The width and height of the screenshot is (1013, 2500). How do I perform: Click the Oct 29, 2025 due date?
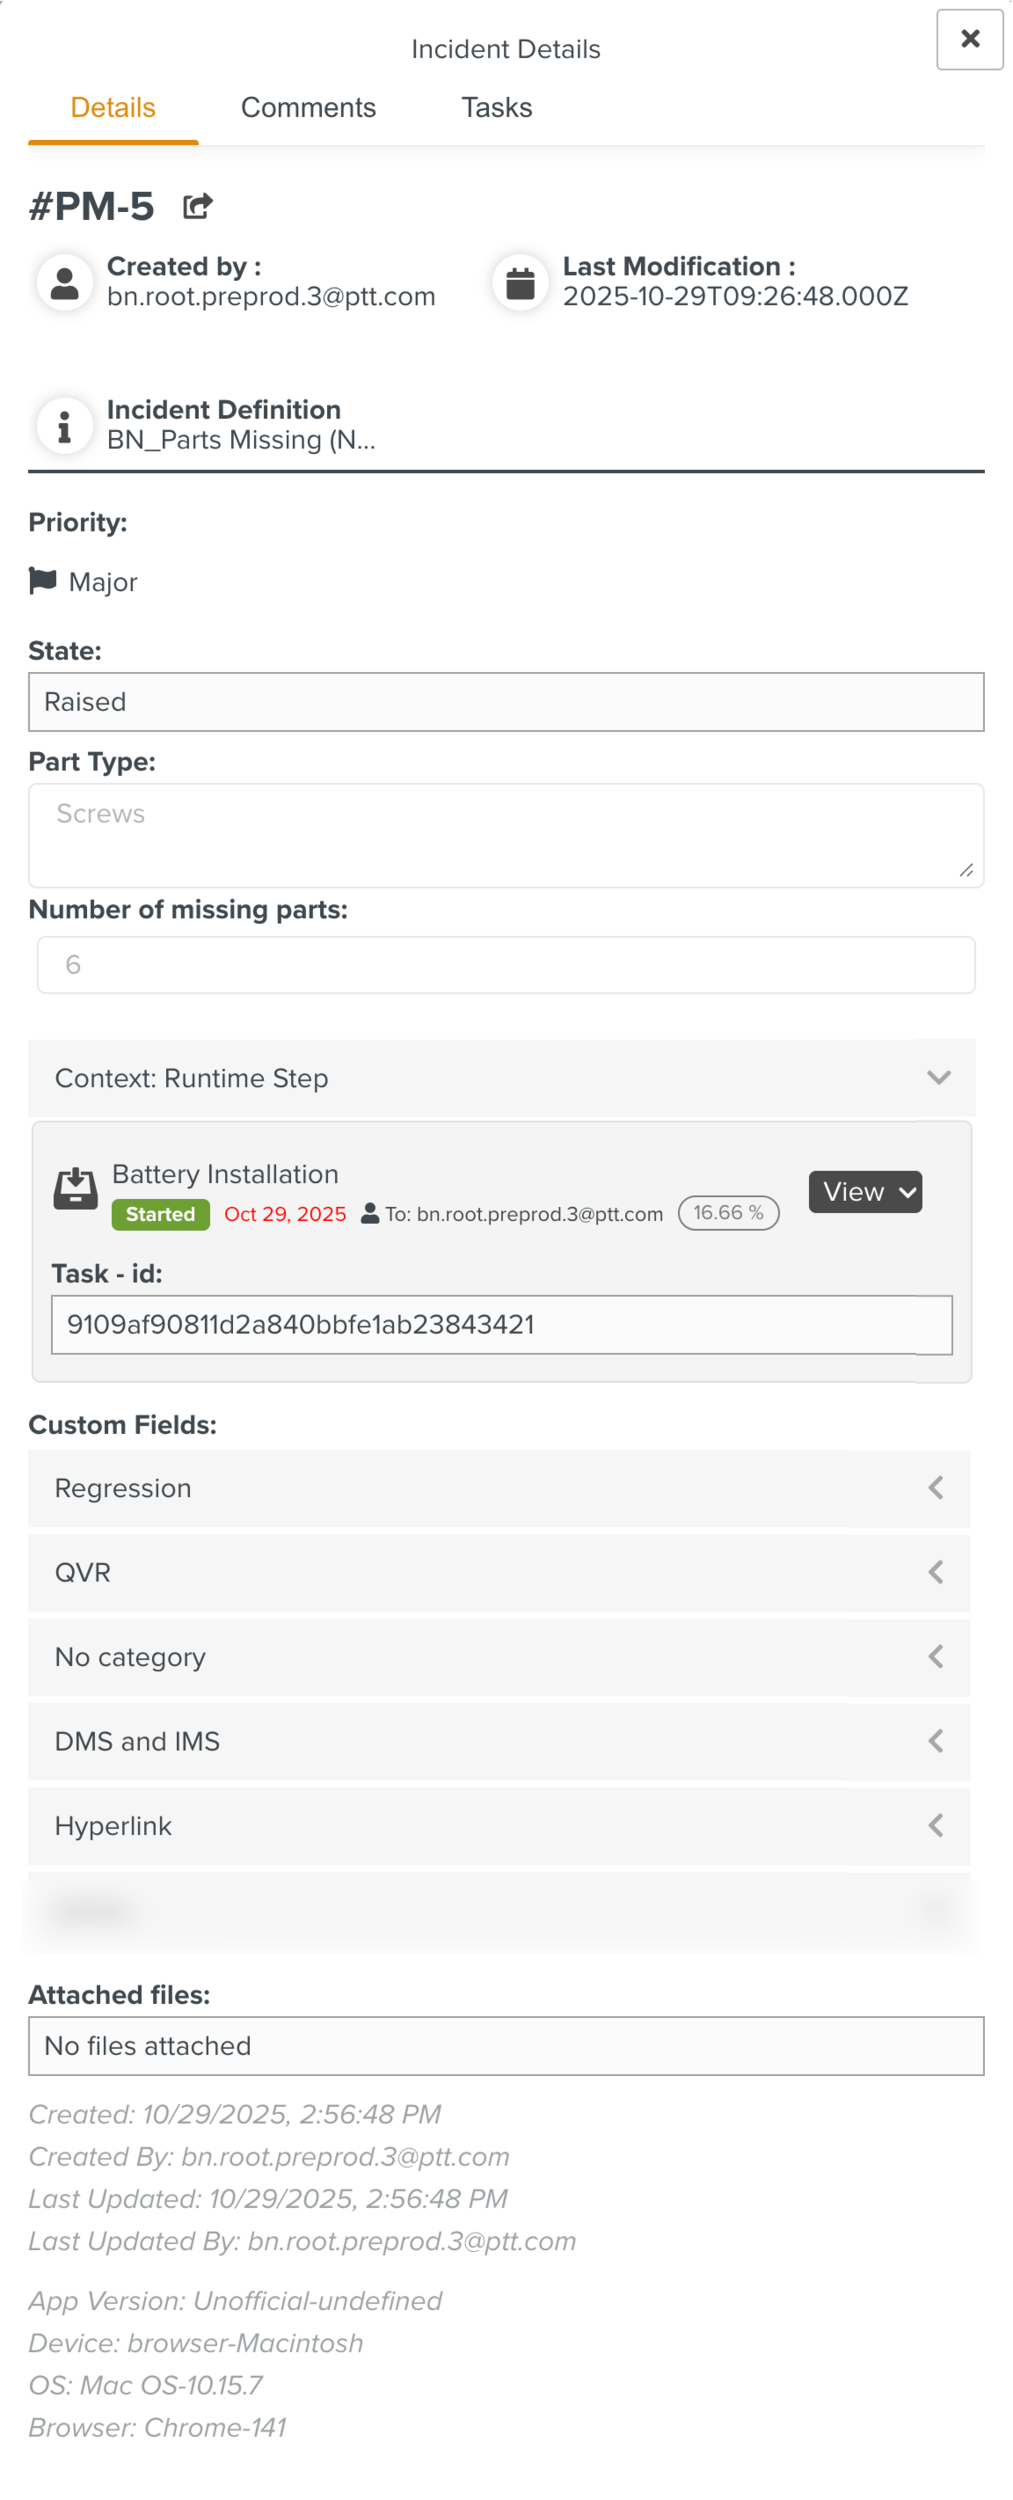[x=285, y=1214]
